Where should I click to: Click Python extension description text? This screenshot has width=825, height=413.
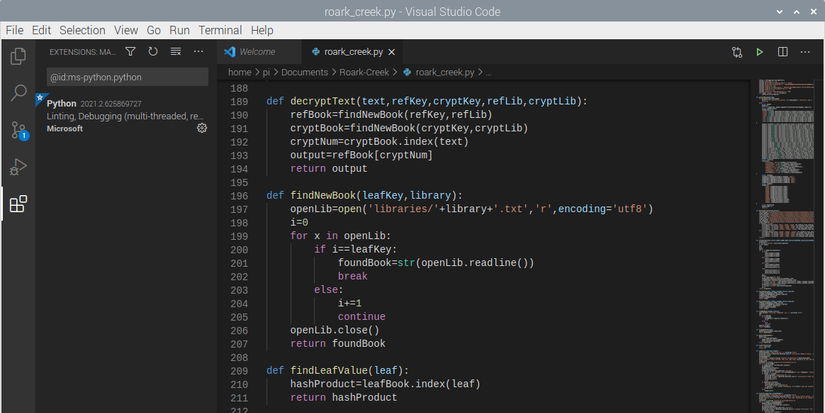(126, 116)
